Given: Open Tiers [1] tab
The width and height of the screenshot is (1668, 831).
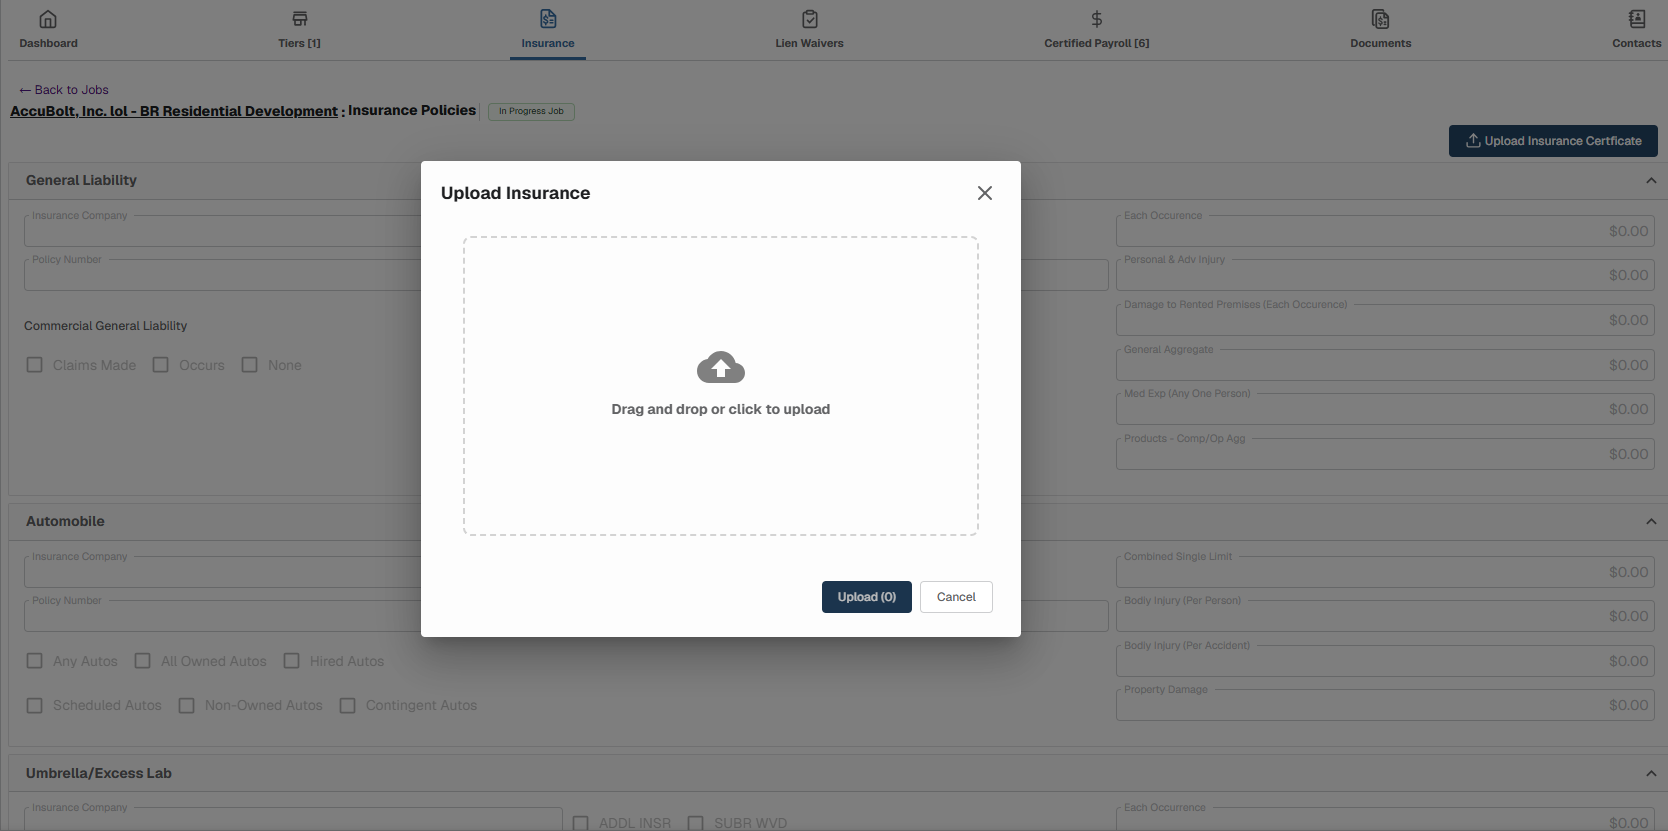Looking at the screenshot, I should click(x=299, y=43).
